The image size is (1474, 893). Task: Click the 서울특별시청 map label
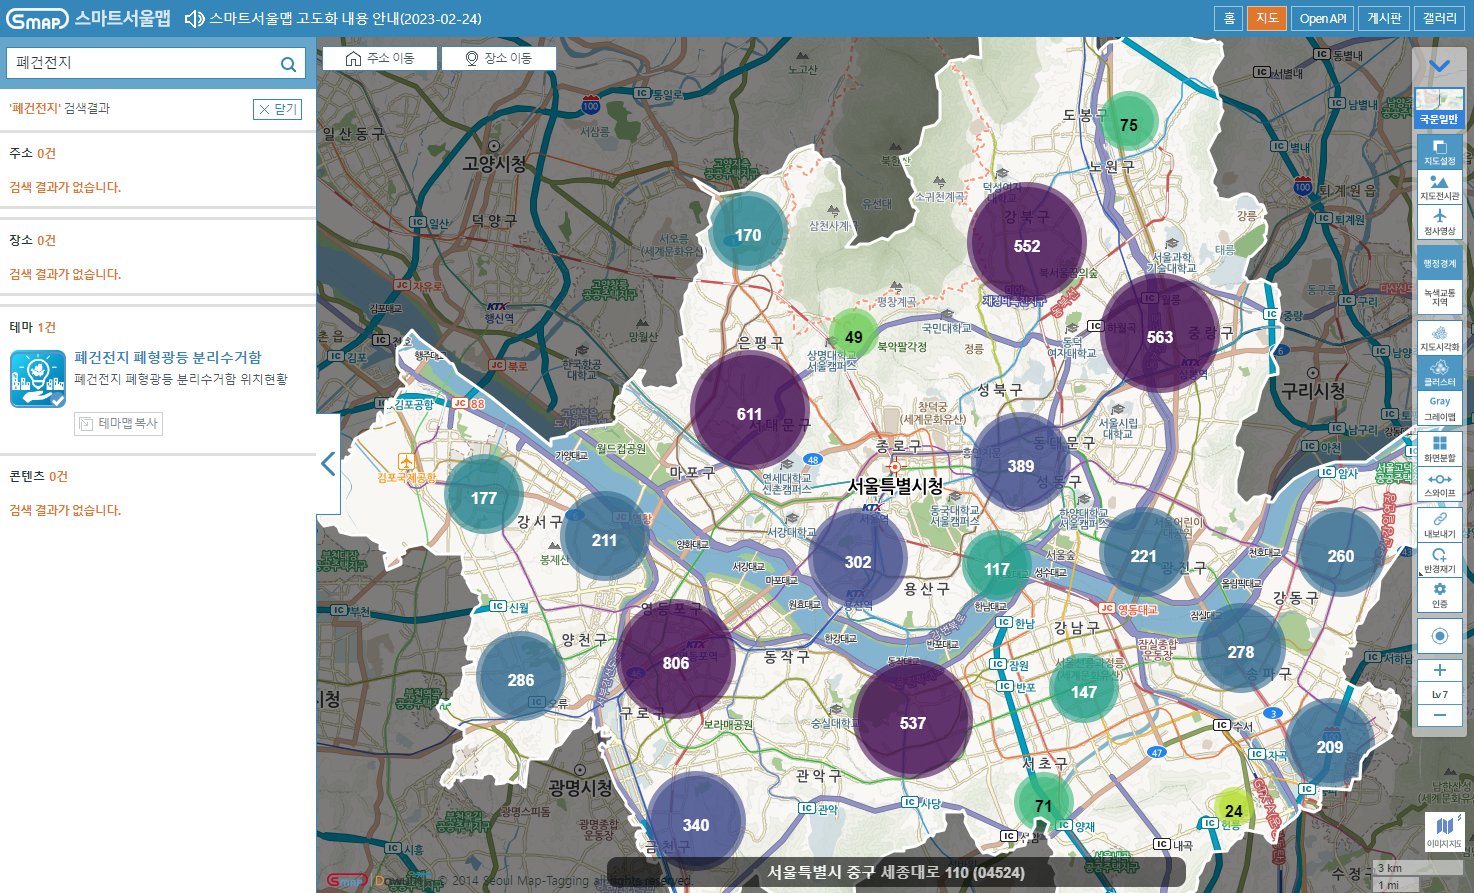[x=896, y=486]
